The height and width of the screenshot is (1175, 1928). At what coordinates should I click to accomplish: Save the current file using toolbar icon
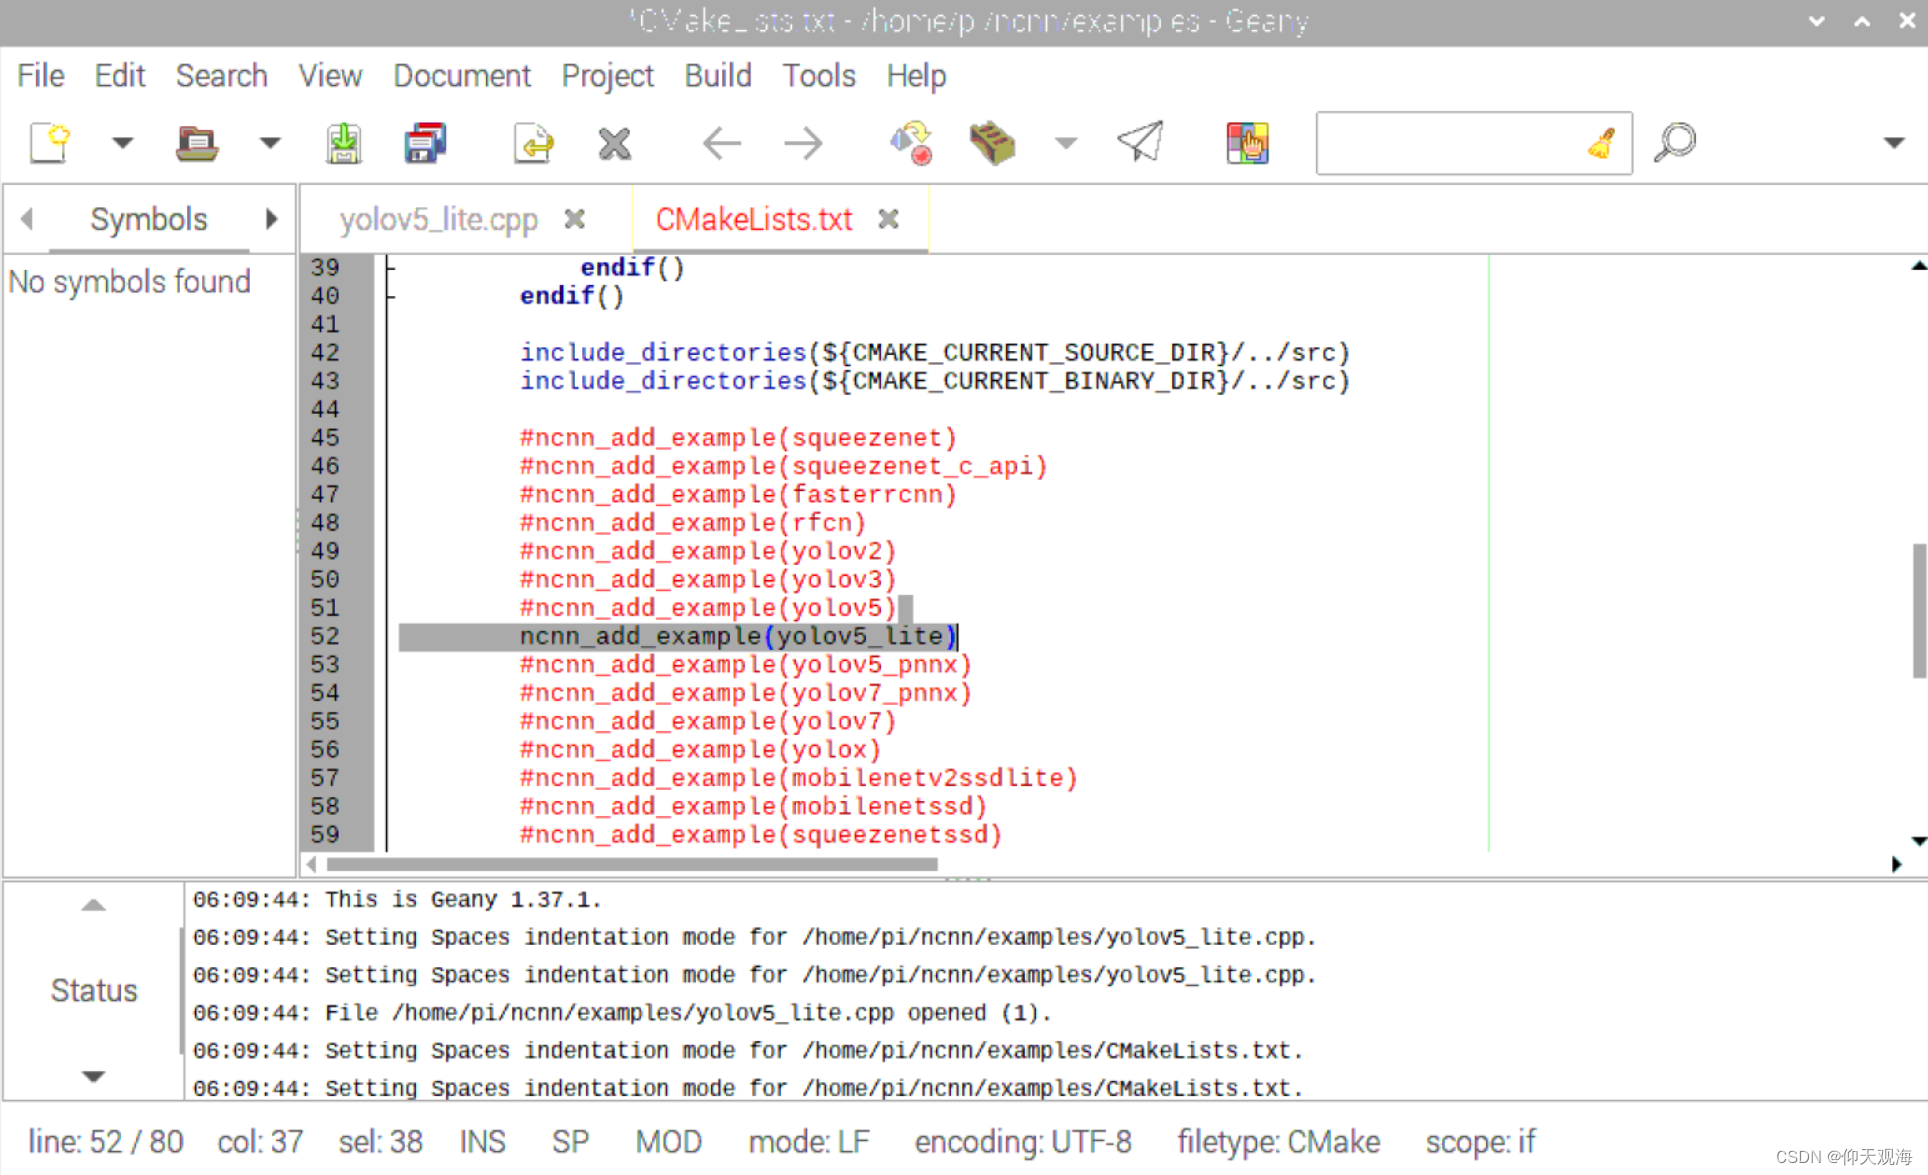click(x=344, y=143)
